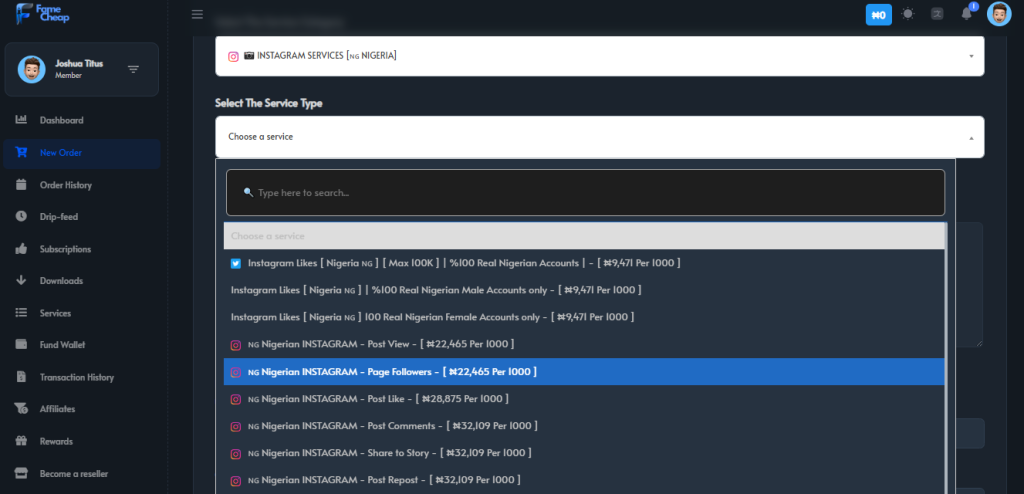Click Instagram icon on Share to Story row
The width and height of the screenshot is (1024, 494).
click(x=236, y=453)
